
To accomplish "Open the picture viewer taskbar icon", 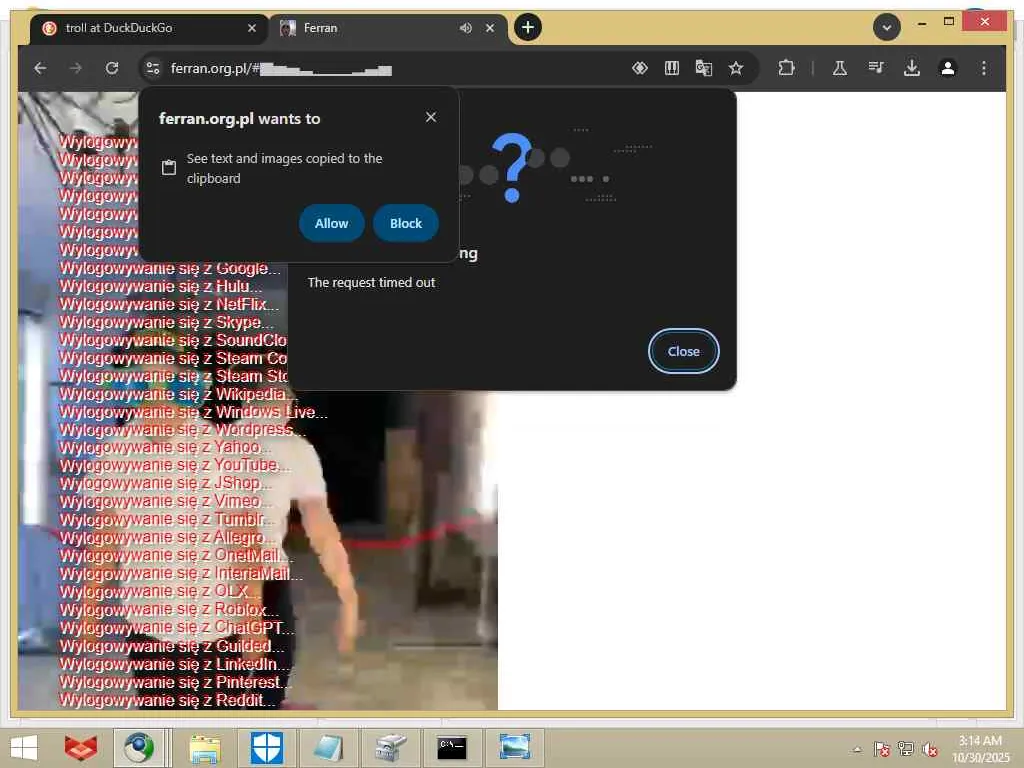I will click(515, 748).
